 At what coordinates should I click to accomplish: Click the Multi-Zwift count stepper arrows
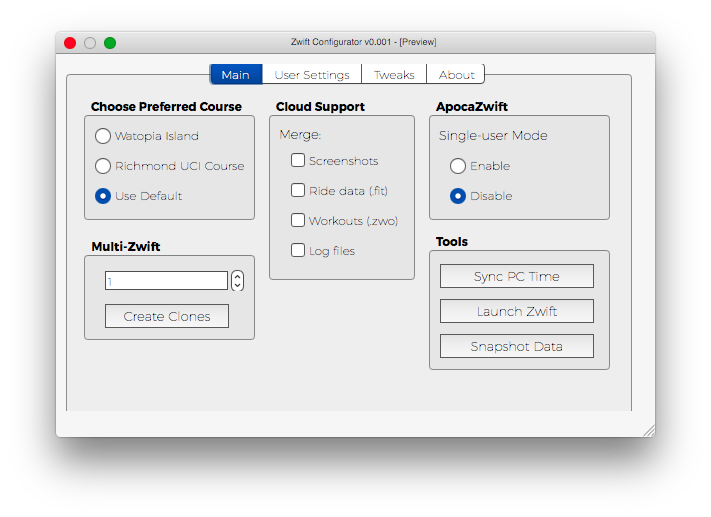coord(237,281)
